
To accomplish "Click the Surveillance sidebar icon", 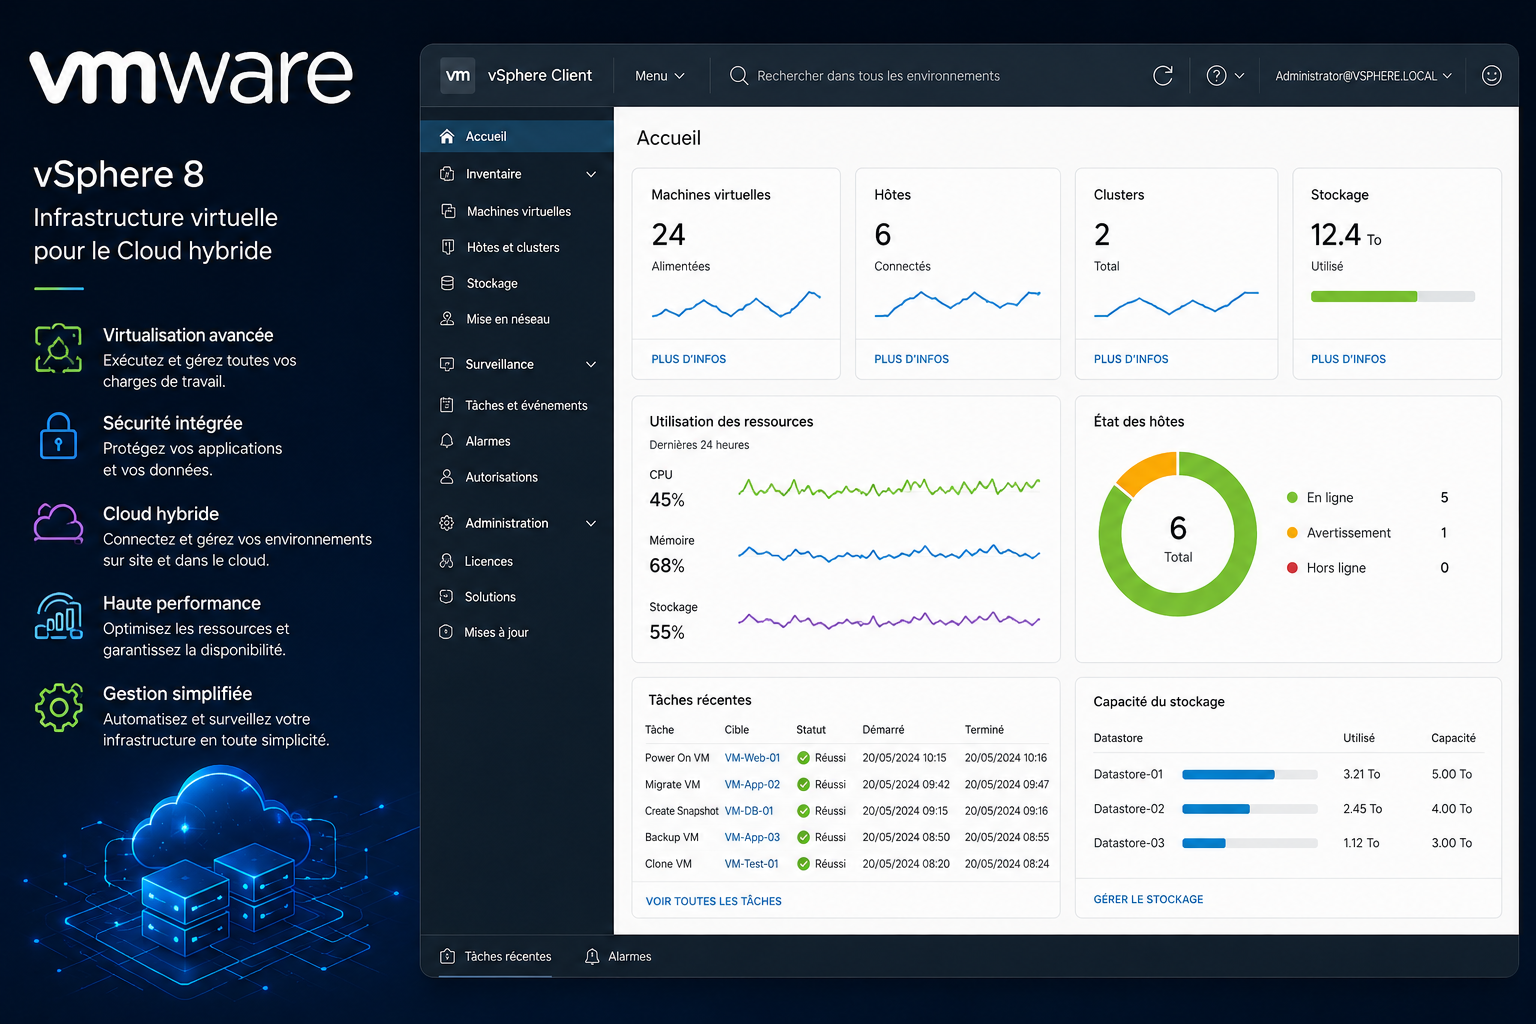I will click(447, 364).
